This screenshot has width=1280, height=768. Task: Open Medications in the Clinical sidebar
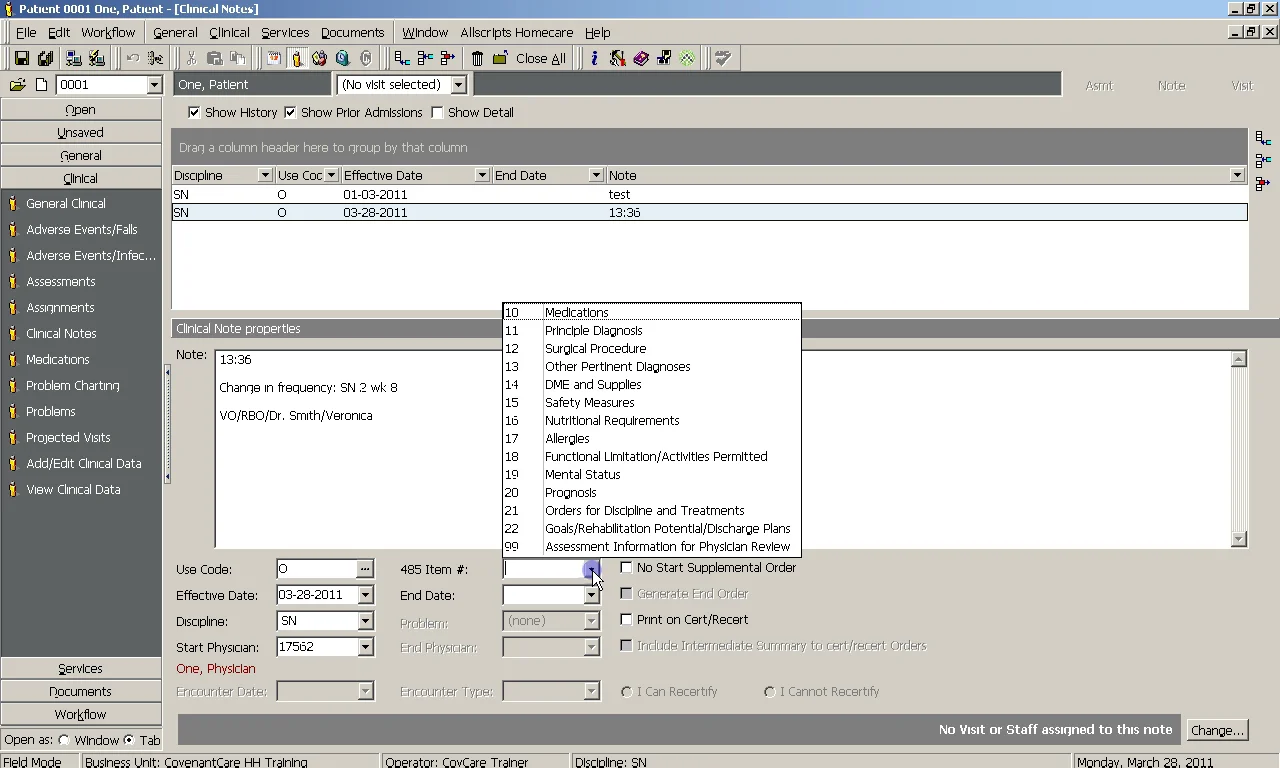[x=58, y=360]
